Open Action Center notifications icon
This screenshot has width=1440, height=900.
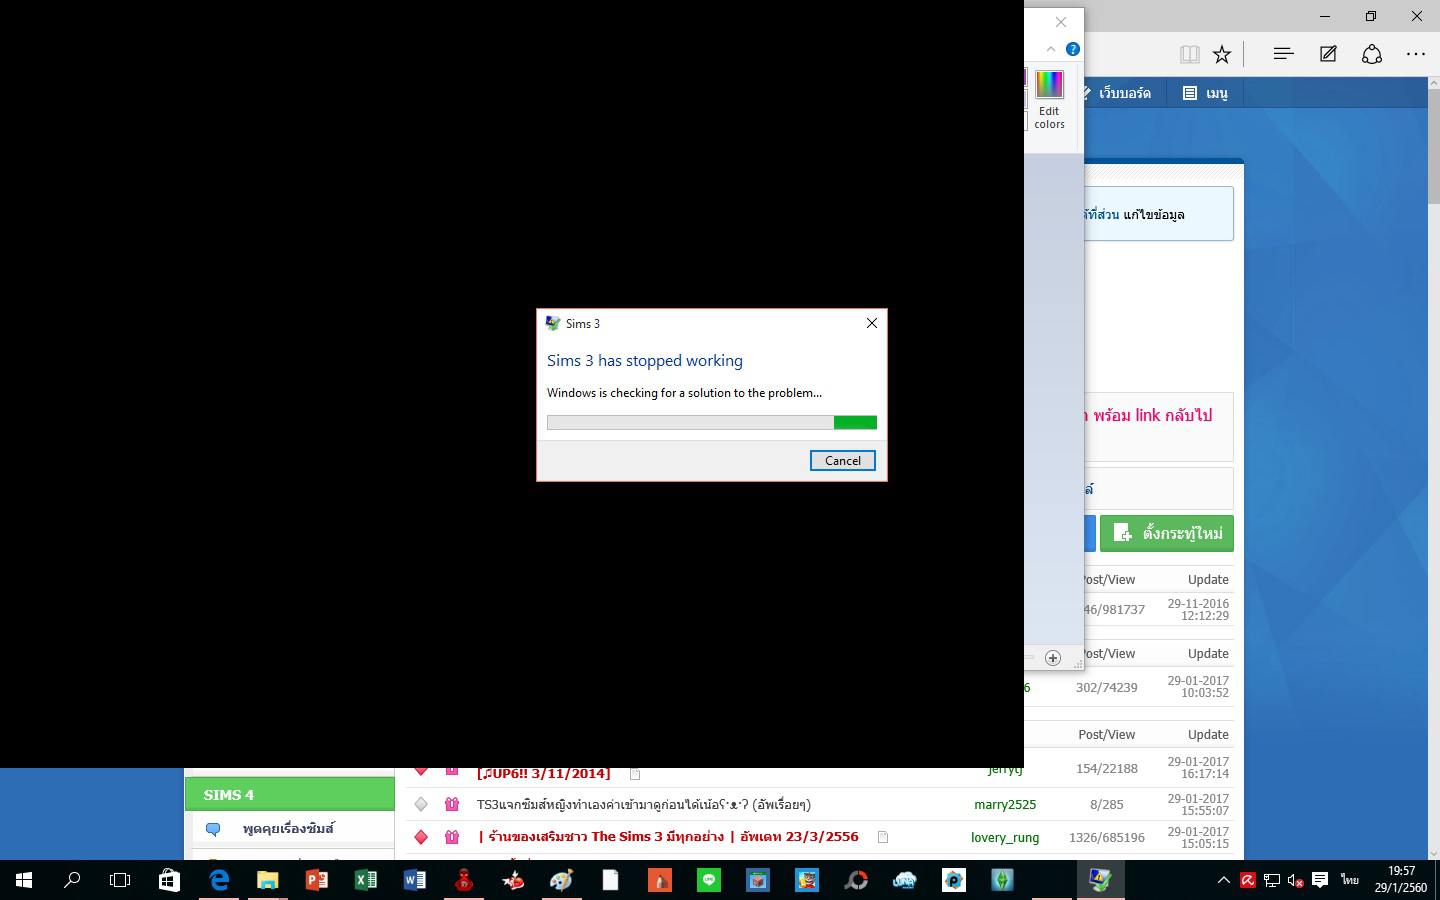pos(1320,880)
